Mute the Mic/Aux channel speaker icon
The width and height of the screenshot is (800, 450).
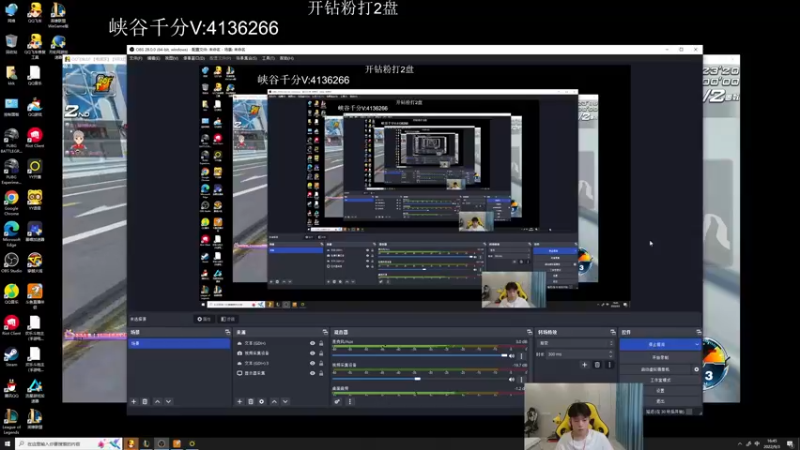tap(512, 356)
